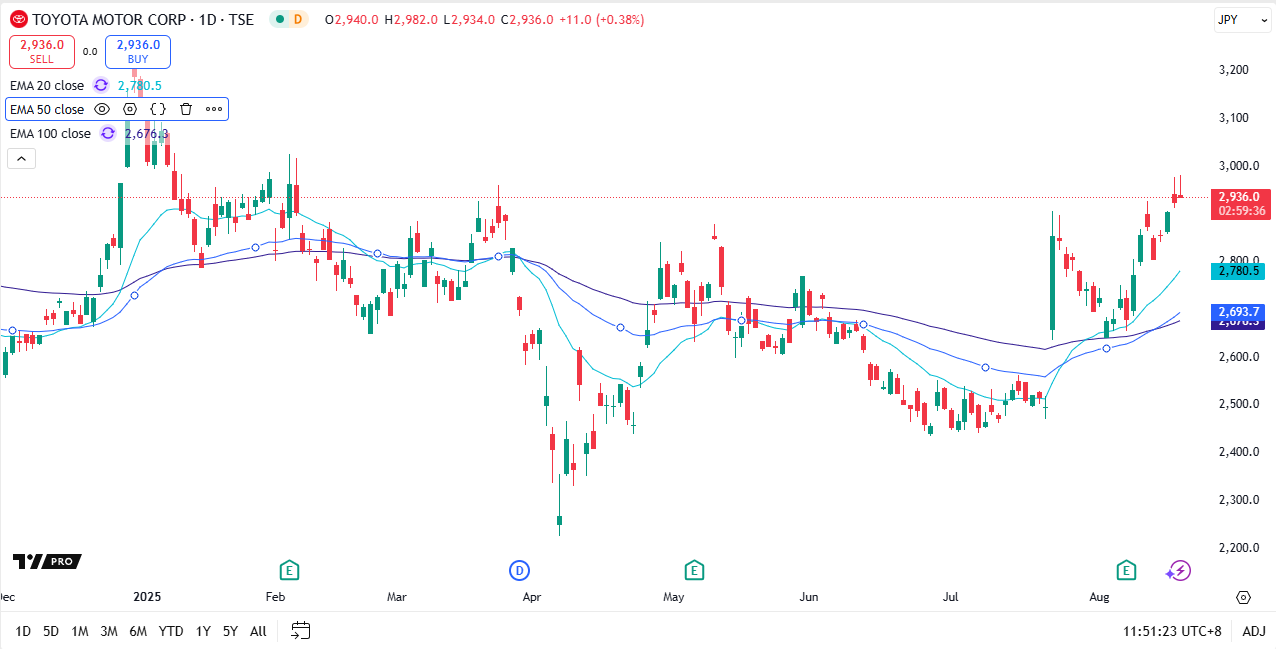
Task: Open the go-to-date calendar icon
Action: (300, 630)
